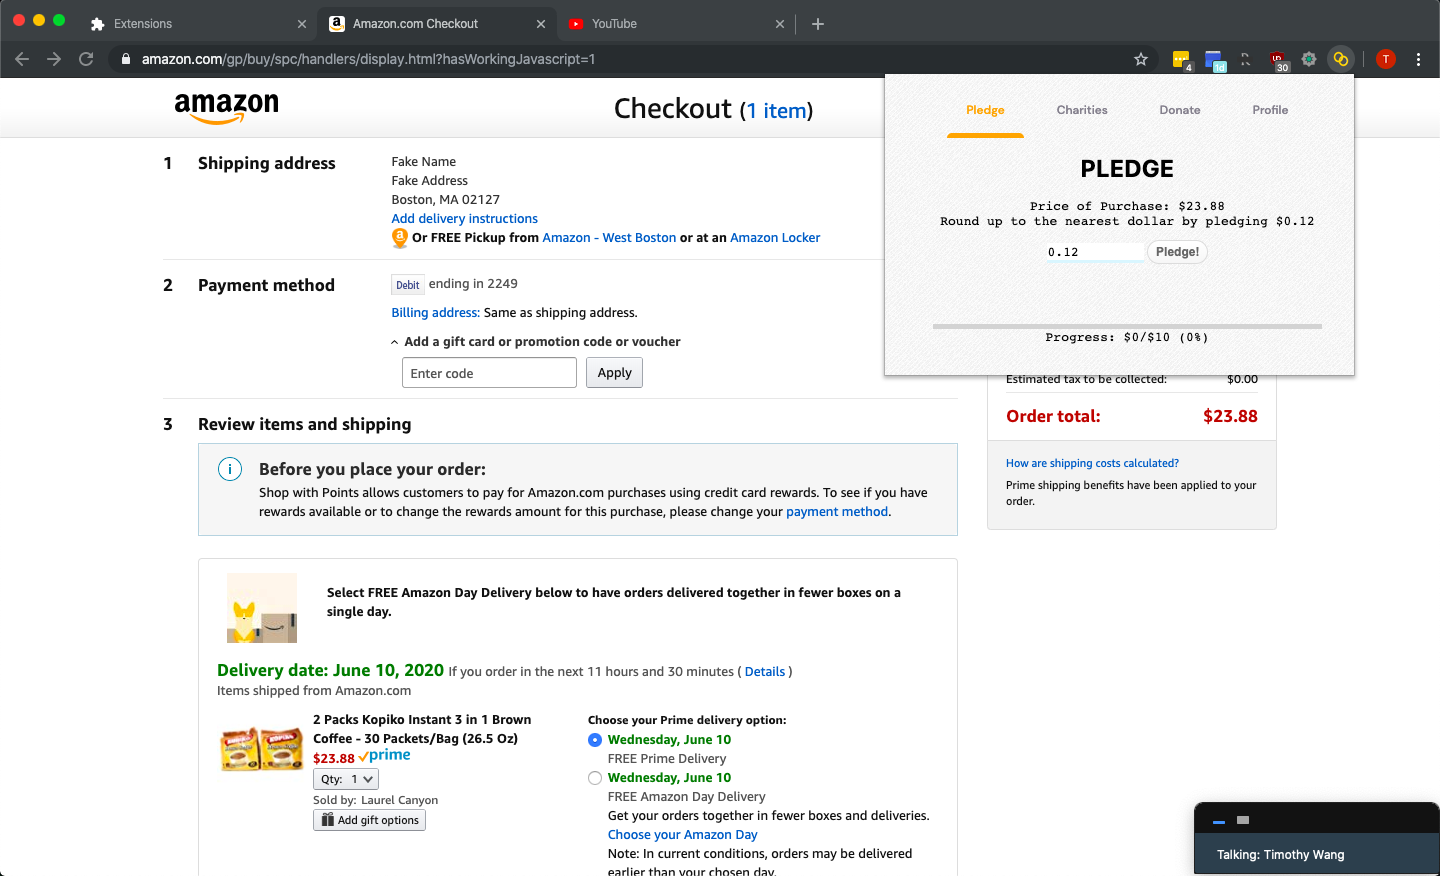Click the pledge progress bar
Screen dimensions: 1440x876
1127,326
